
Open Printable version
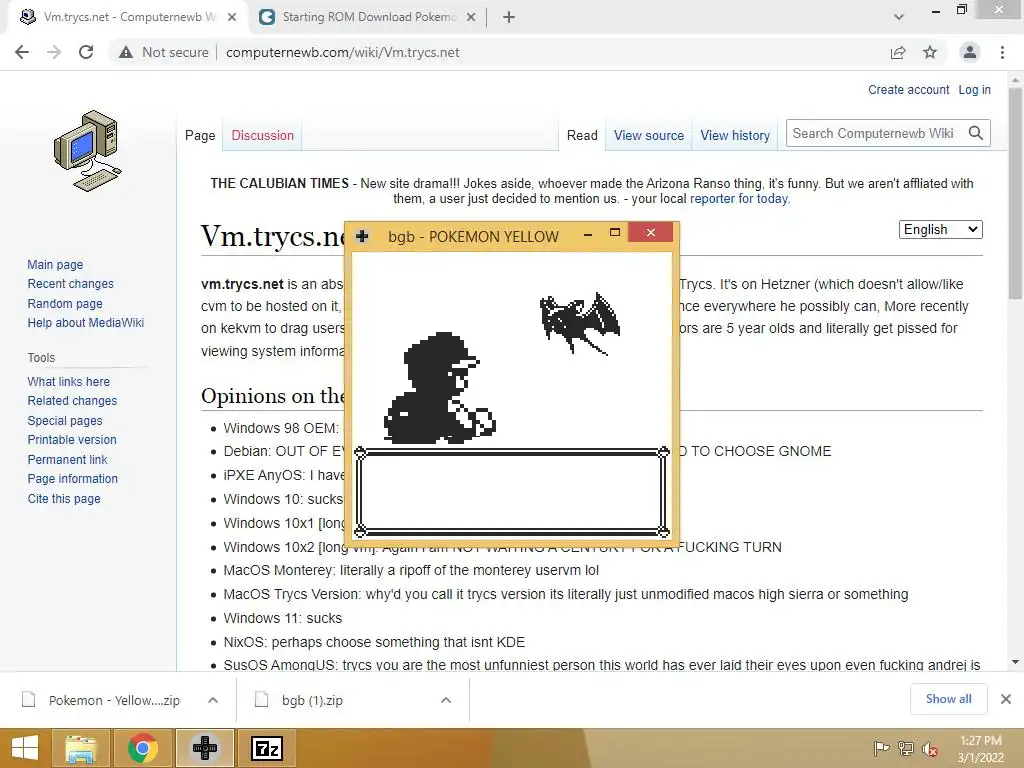(x=72, y=440)
